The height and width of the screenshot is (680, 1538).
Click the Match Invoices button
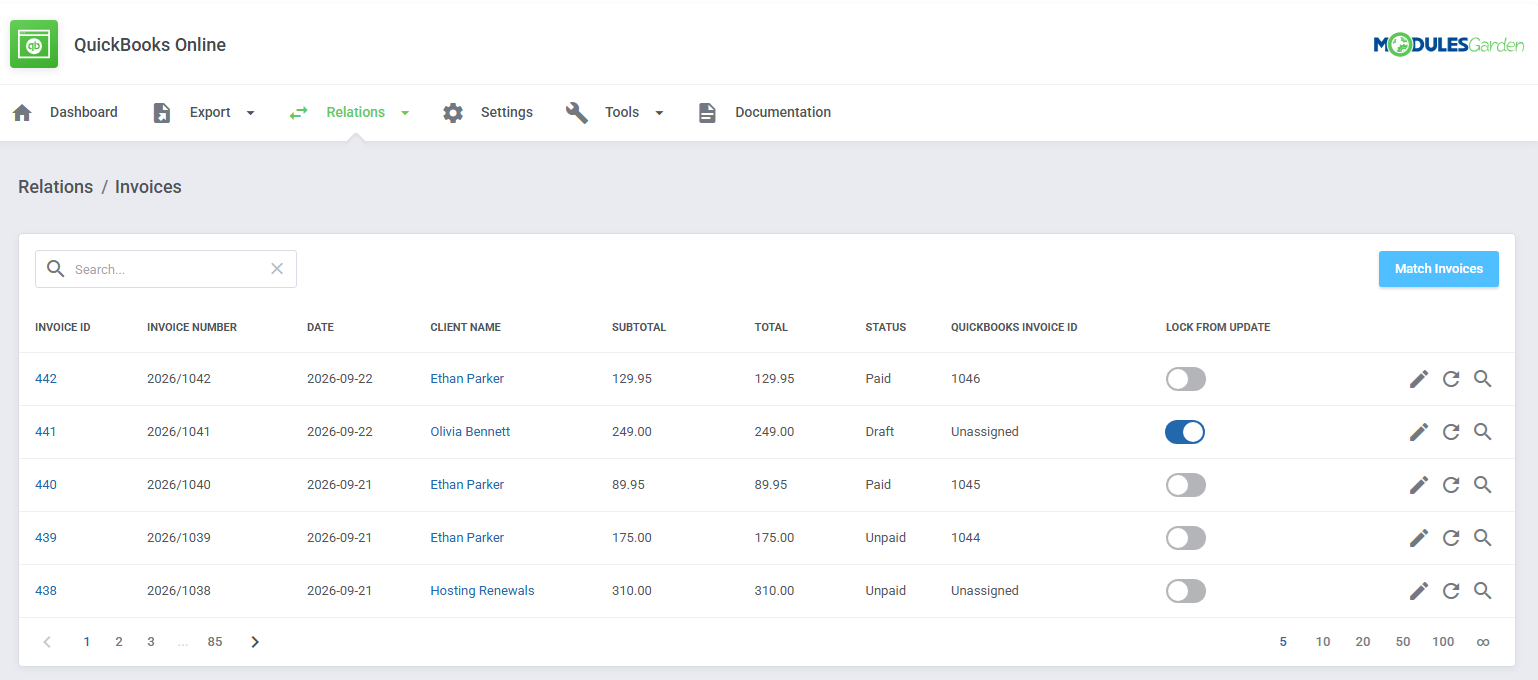[1439, 269]
